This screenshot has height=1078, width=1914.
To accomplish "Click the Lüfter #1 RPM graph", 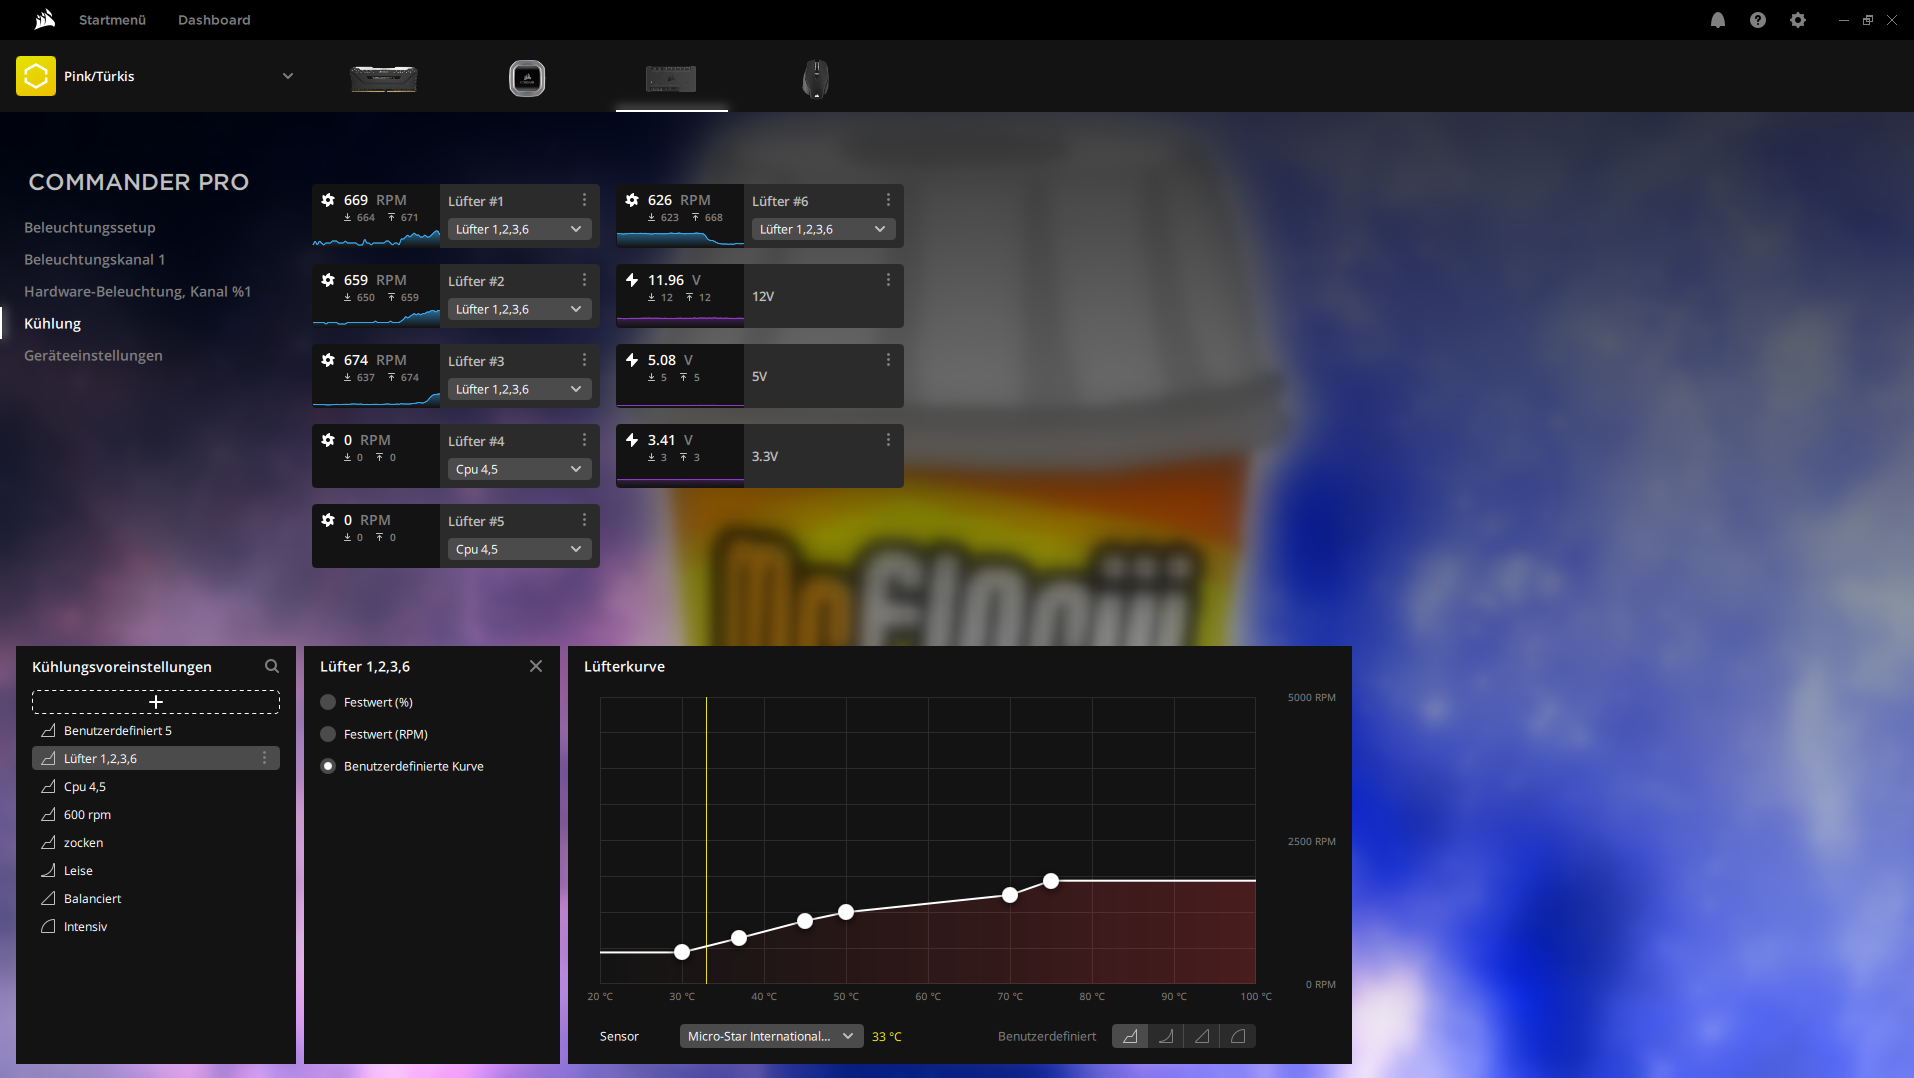I will [x=376, y=237].
